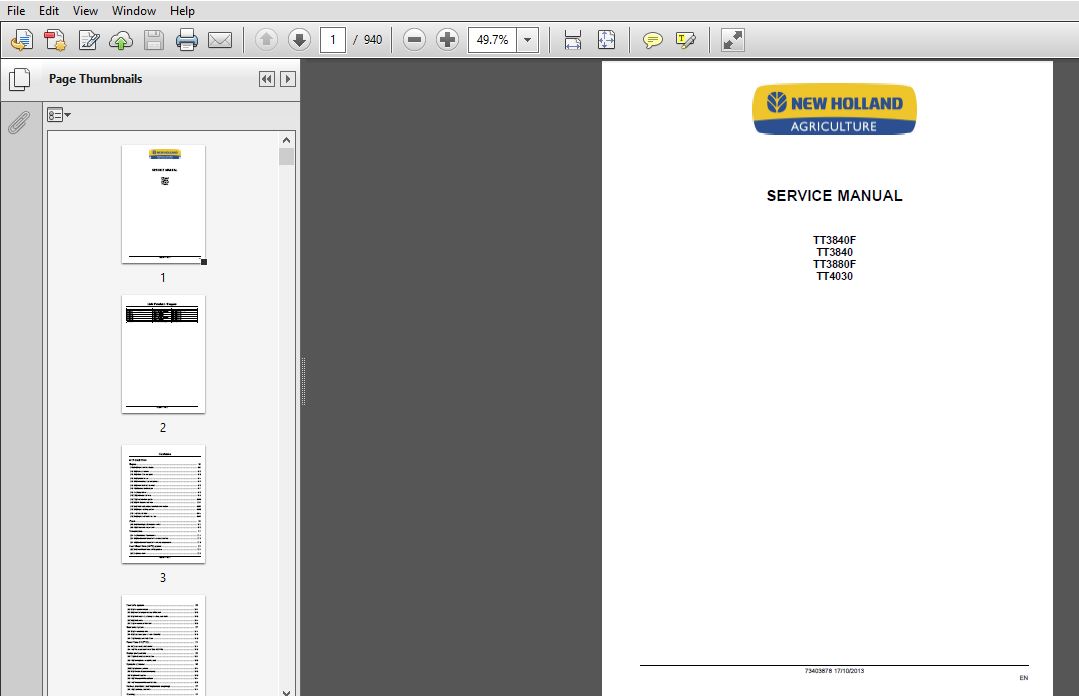Click the "Page Thumbnails" panel title

96,79
